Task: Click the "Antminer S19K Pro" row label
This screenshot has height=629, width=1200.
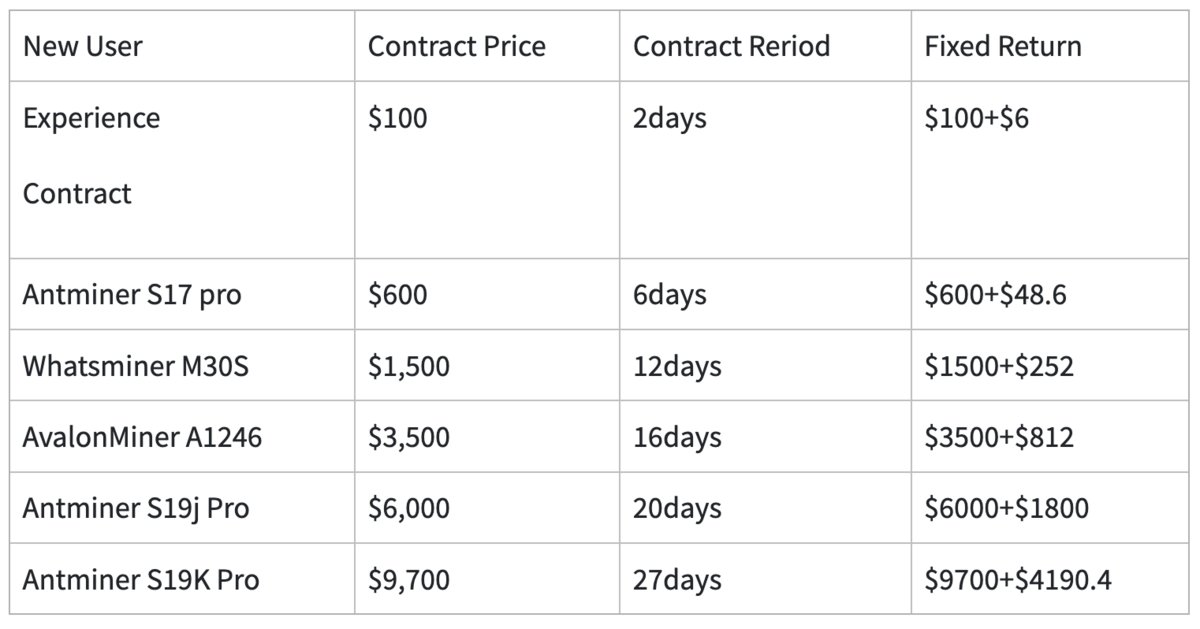Action: click(x=141, y=579)
